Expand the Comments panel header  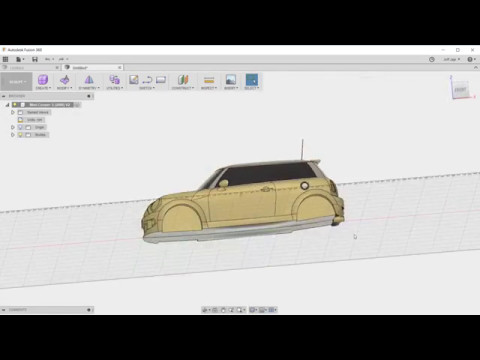[3, 310]
